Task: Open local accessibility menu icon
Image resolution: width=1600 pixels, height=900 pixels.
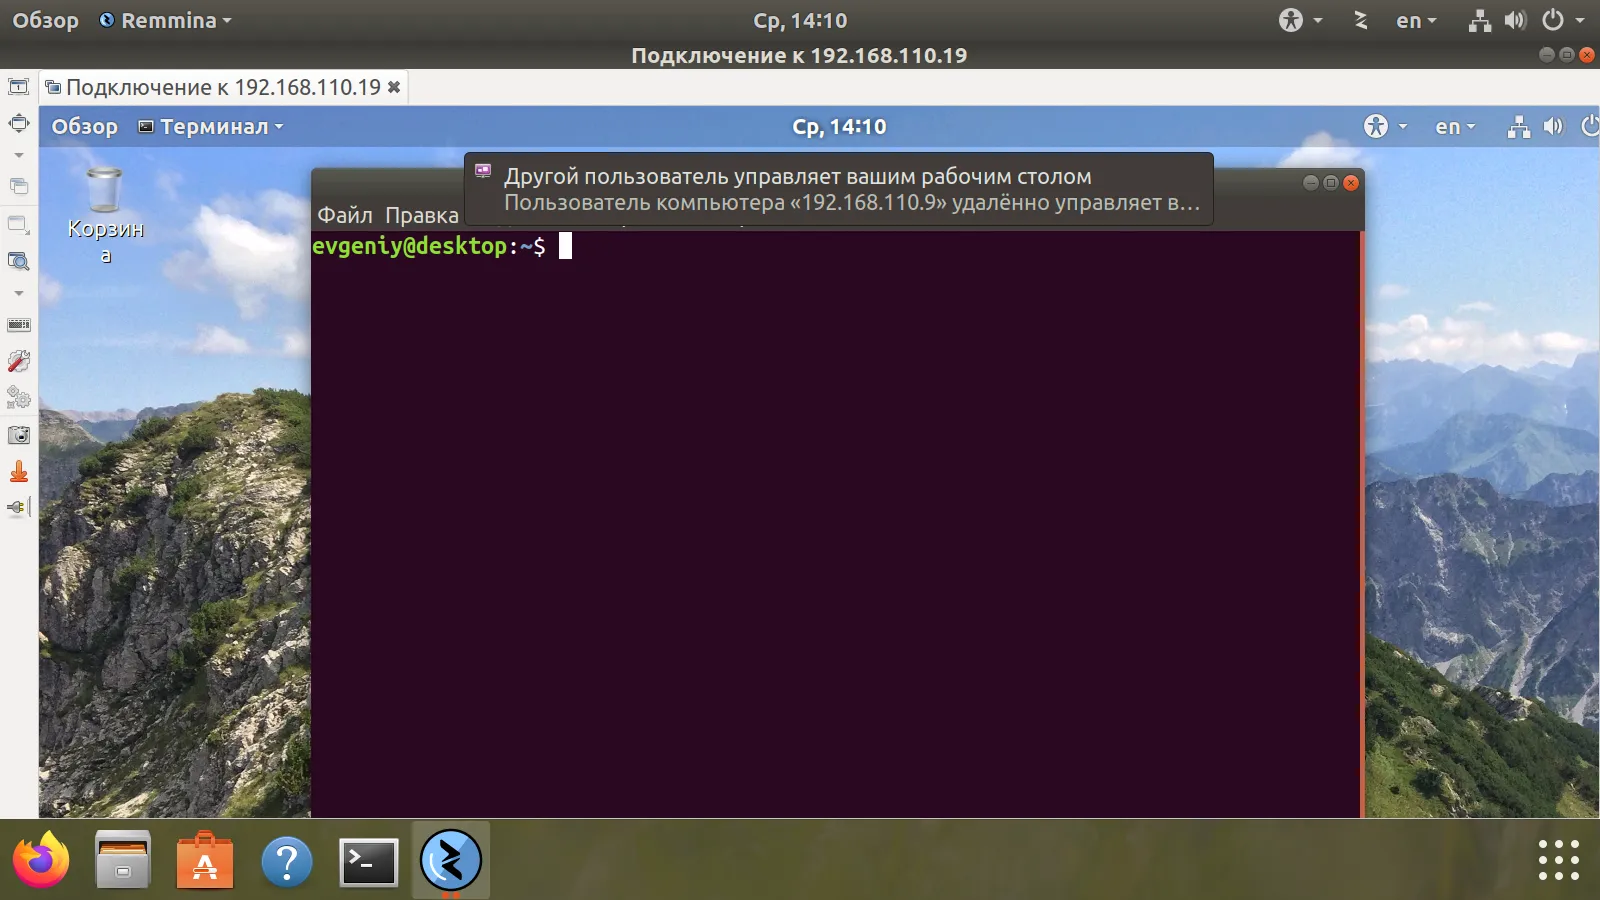Action: [x=1300, y=20]
